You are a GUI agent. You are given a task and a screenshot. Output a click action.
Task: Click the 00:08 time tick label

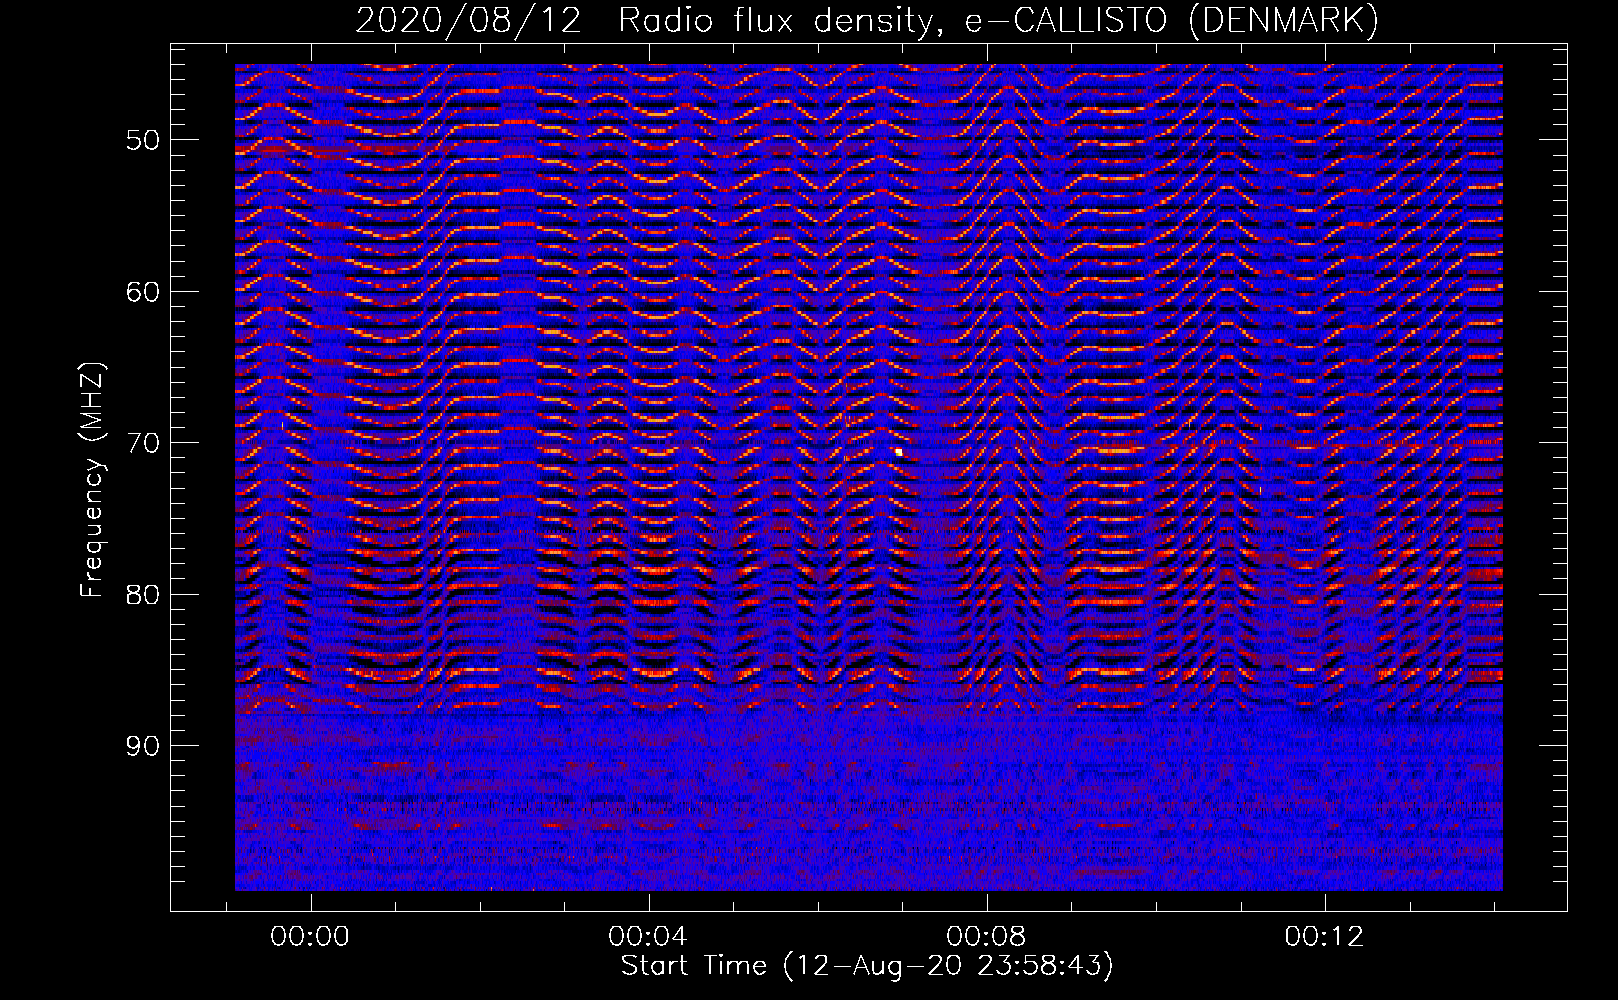[986, 937]
